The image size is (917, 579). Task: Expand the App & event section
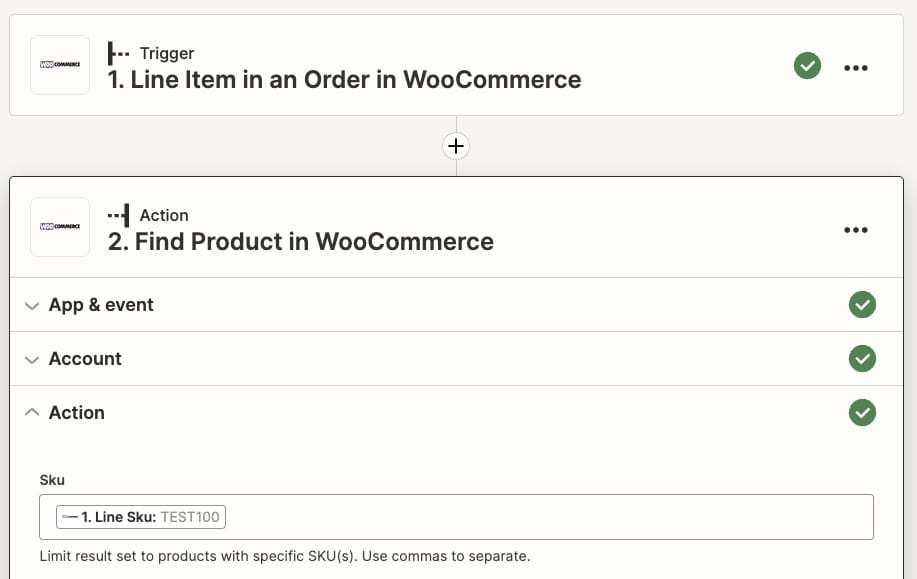pyautogui.click(x=32, y=305)
